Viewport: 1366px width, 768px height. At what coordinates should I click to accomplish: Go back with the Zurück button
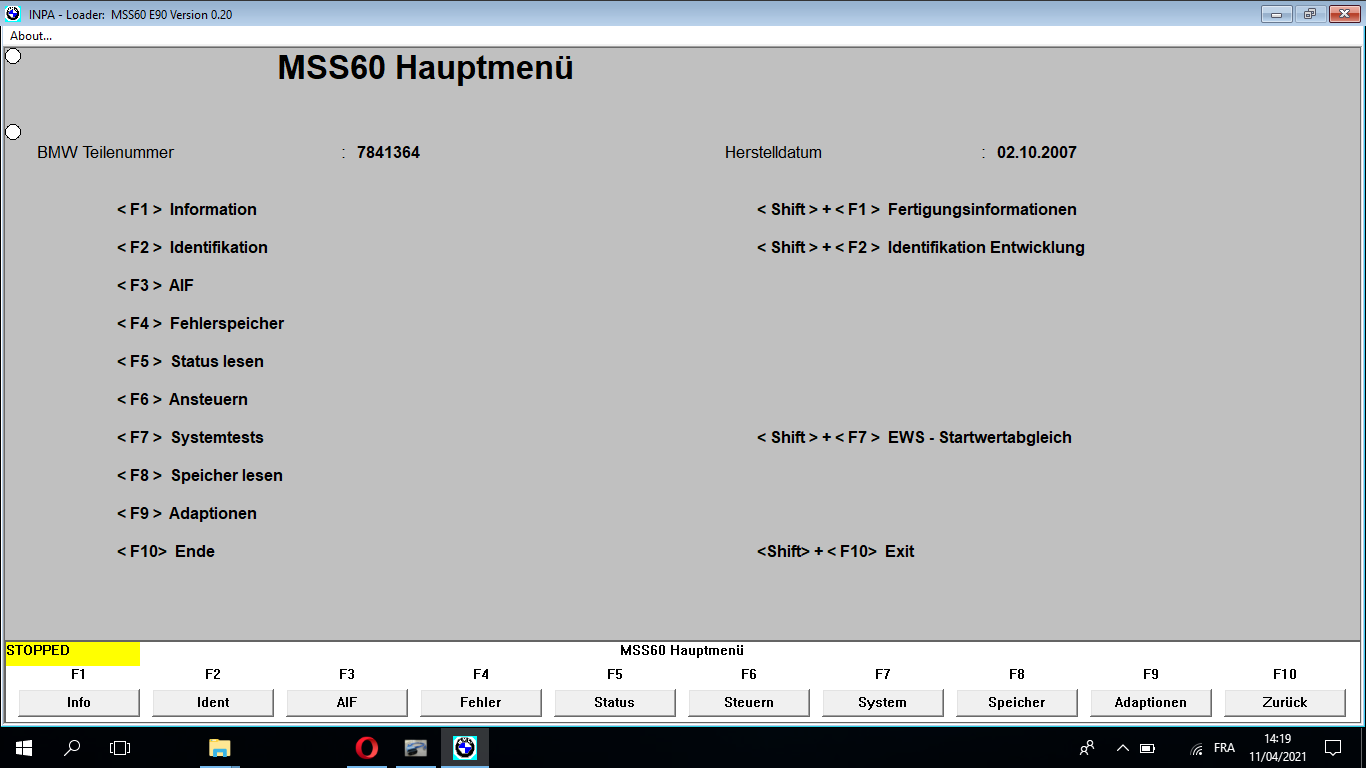[1285, 702]
